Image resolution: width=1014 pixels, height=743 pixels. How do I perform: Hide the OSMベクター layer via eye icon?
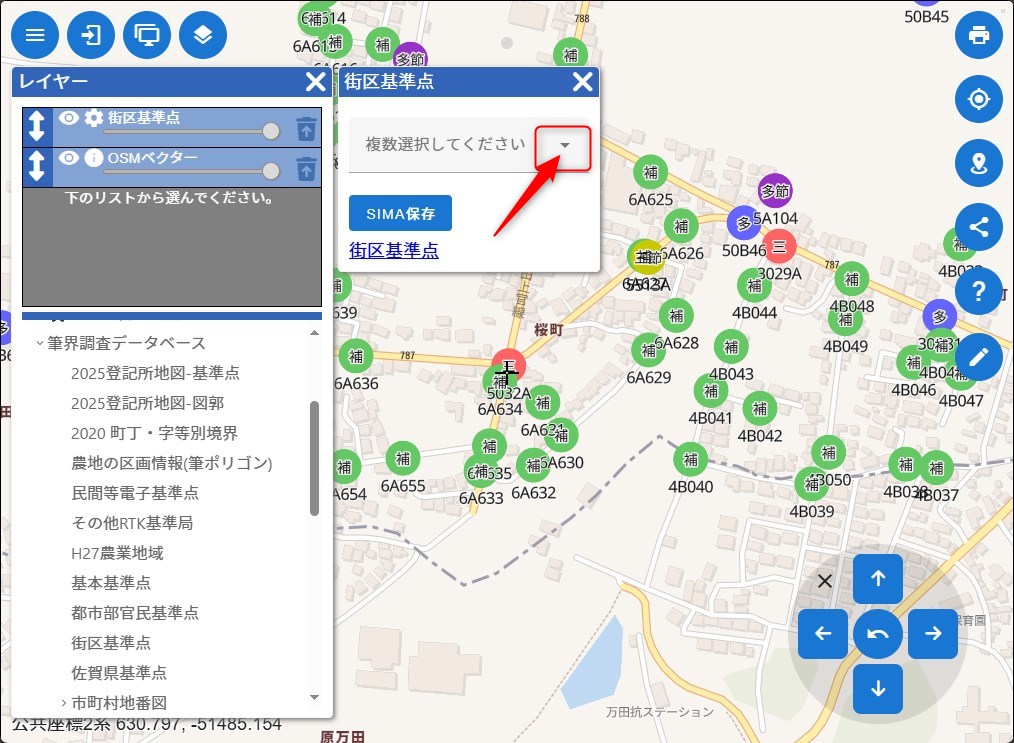pos(68,158)
